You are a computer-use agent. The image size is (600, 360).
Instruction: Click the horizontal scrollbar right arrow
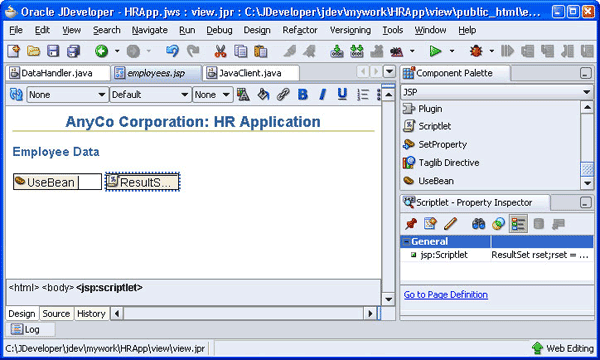370,314
